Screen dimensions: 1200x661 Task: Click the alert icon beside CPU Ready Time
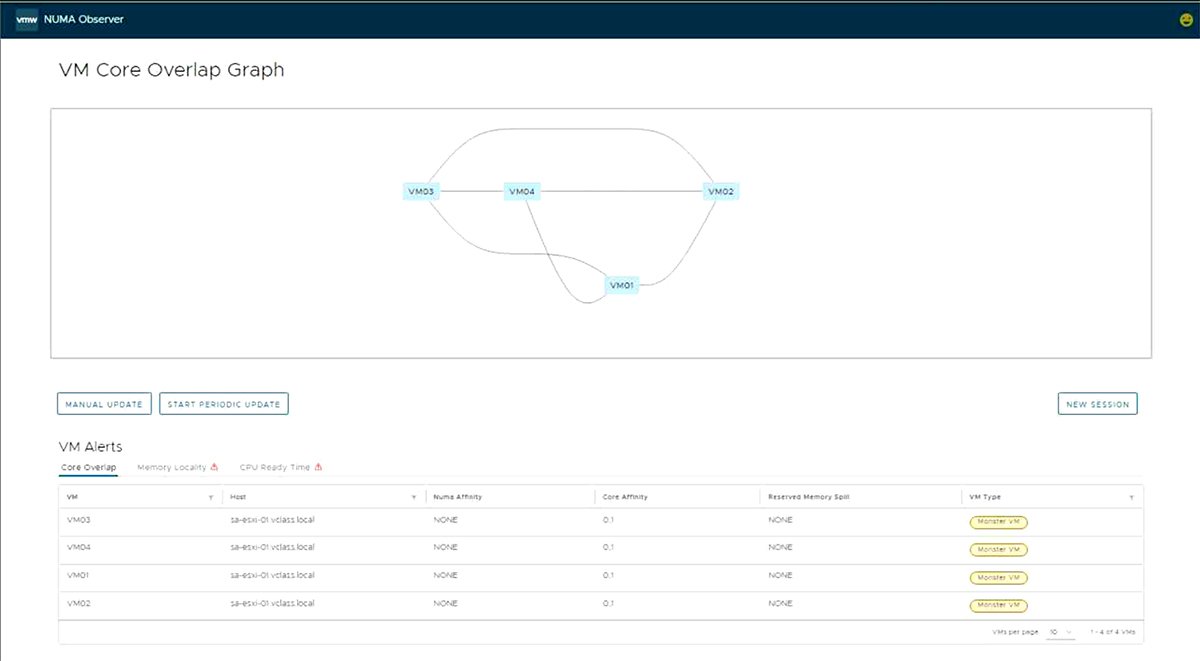[x=320, y=466]
